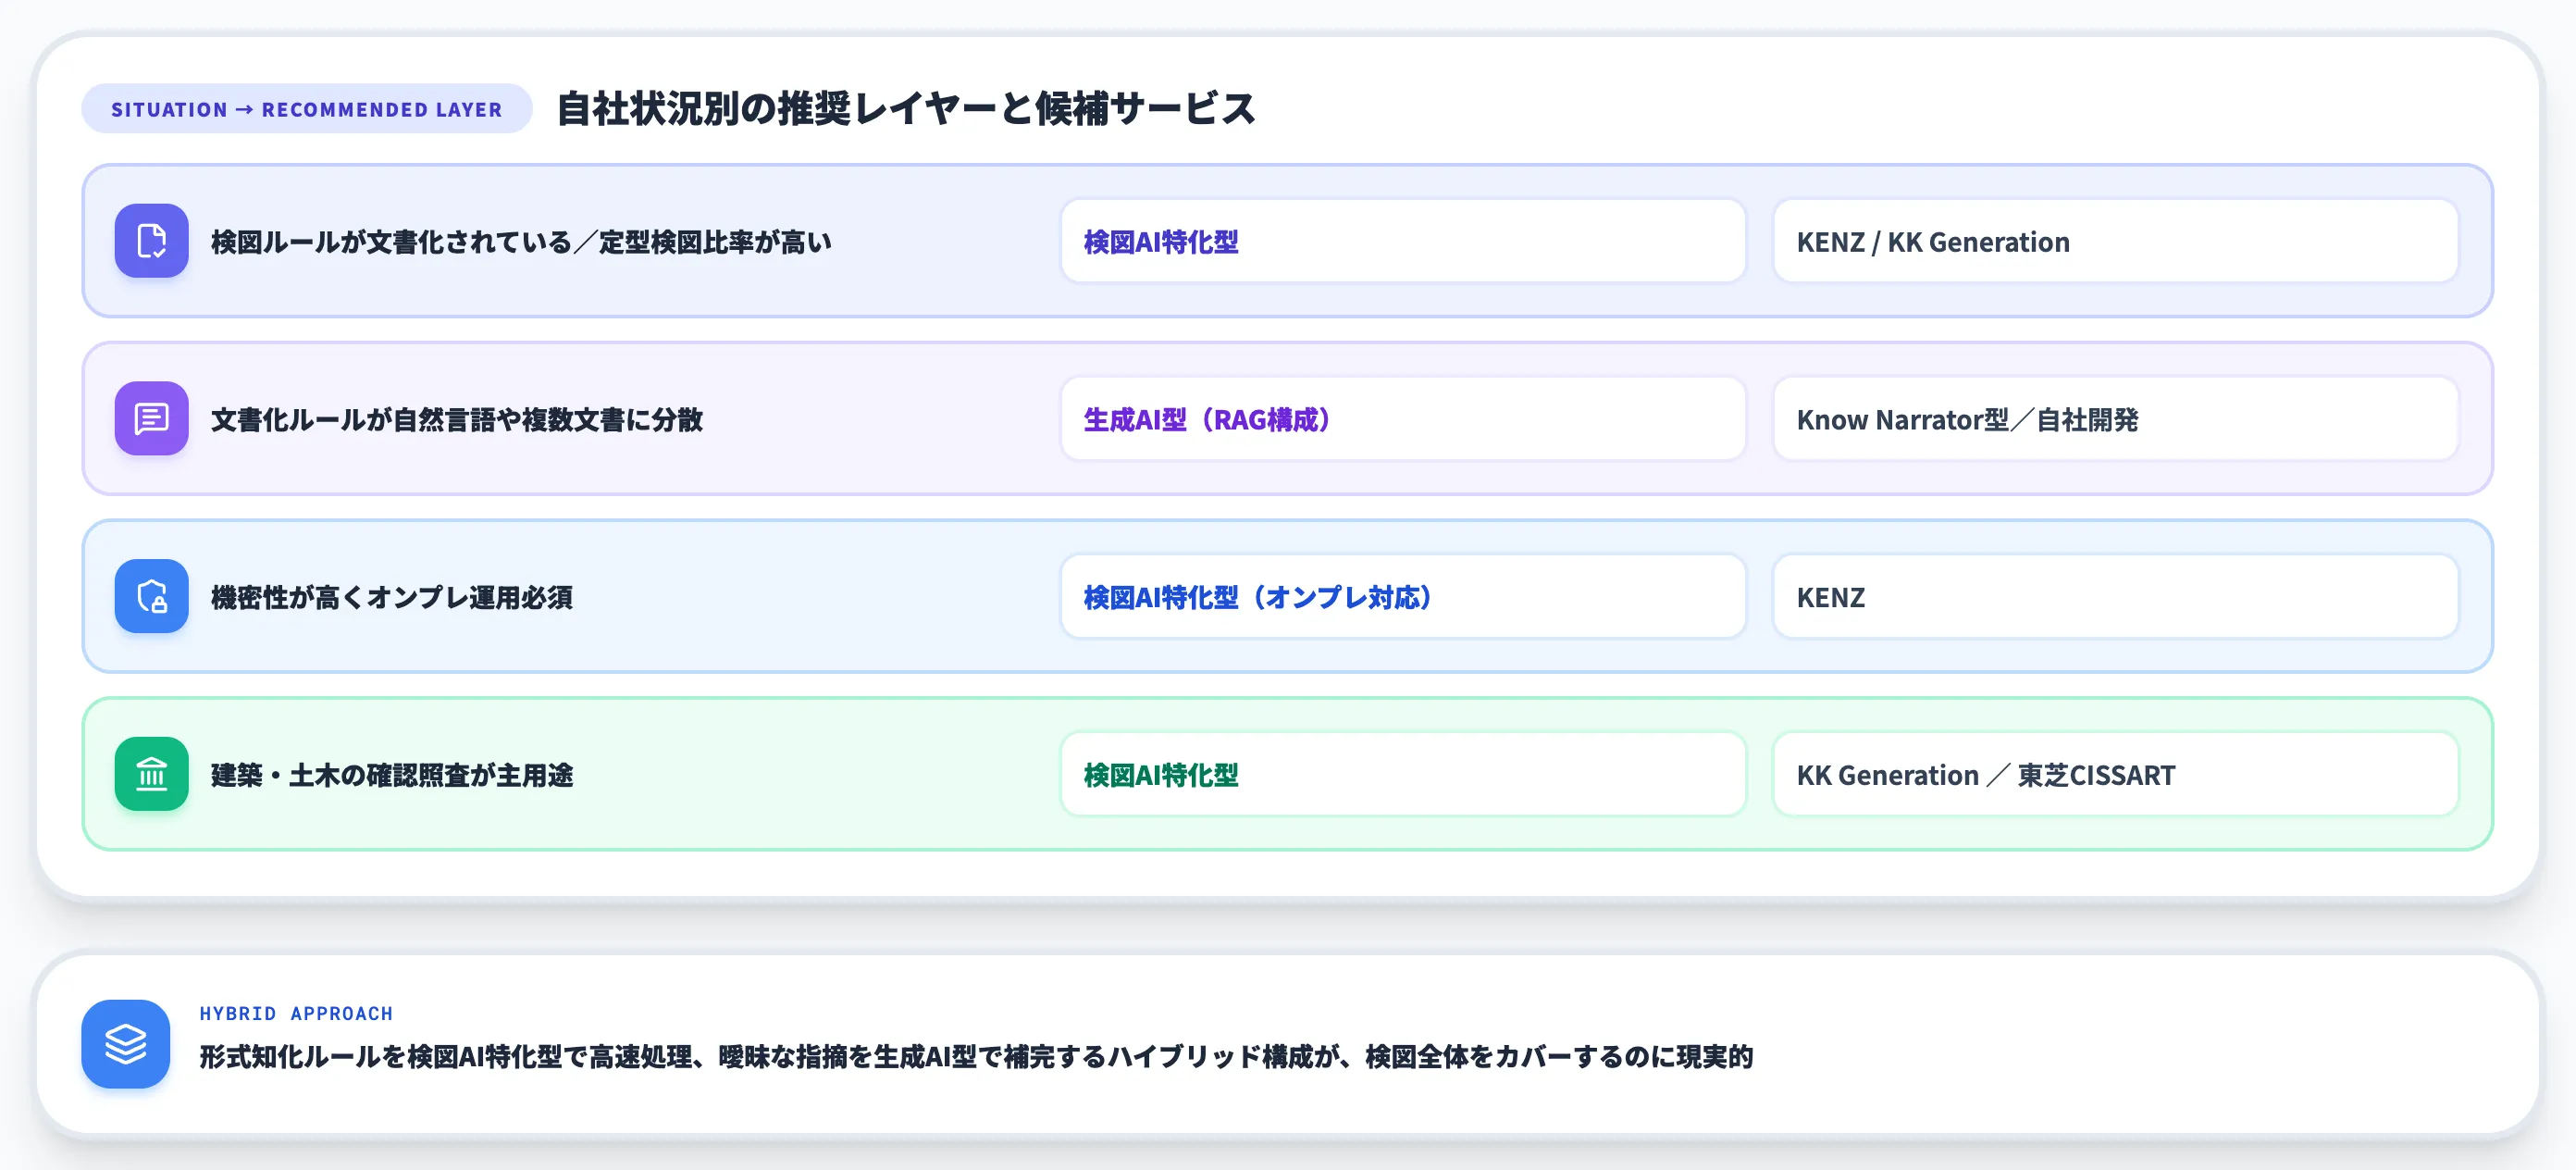Click the SITUATION → RECOMMENDED LAYER badge

click(x=306, y=109)
